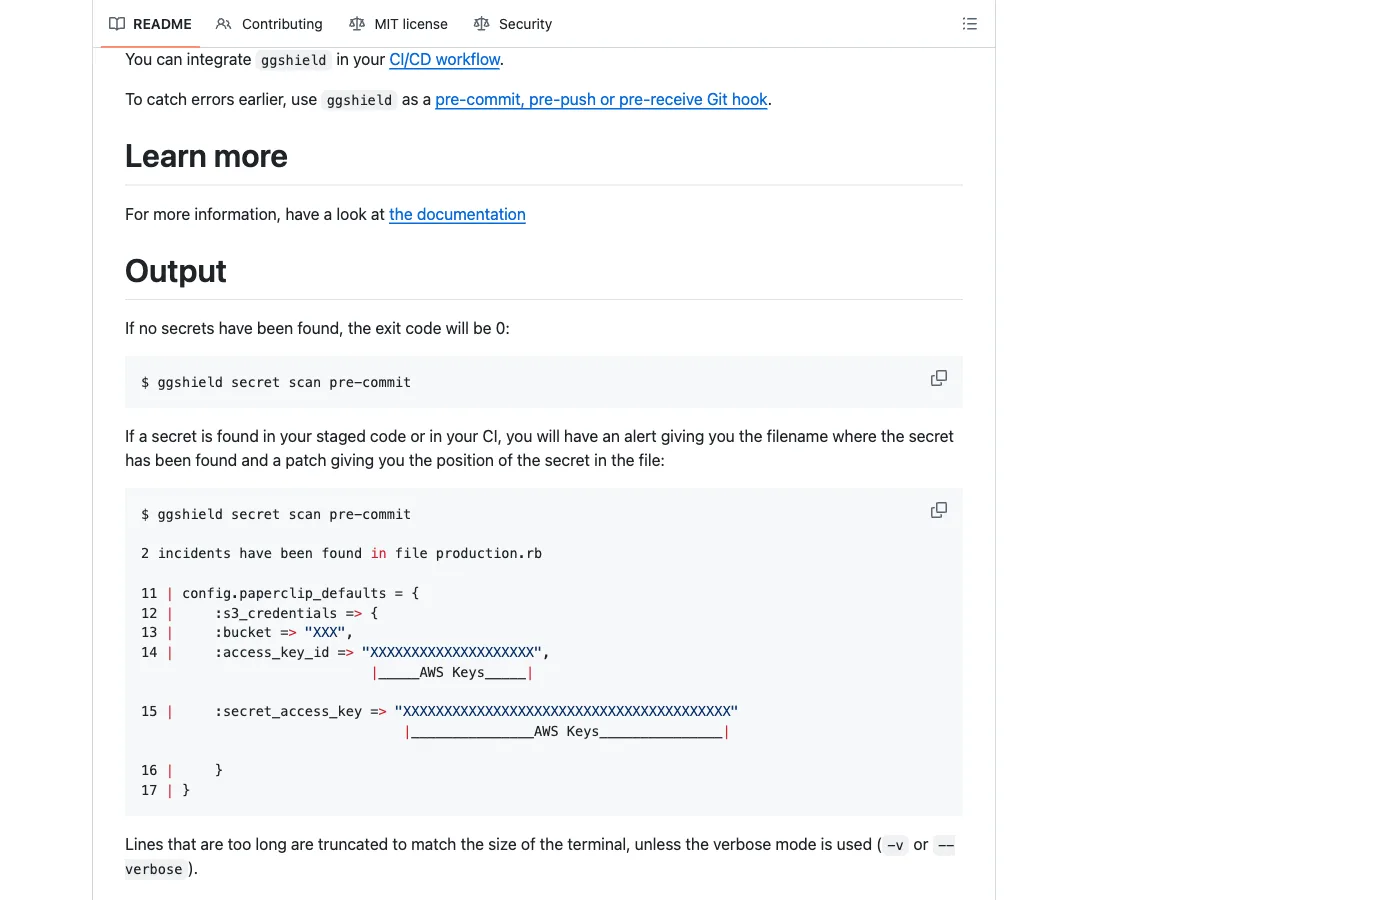Click the people icon beside Contributing

coord(222,23)
